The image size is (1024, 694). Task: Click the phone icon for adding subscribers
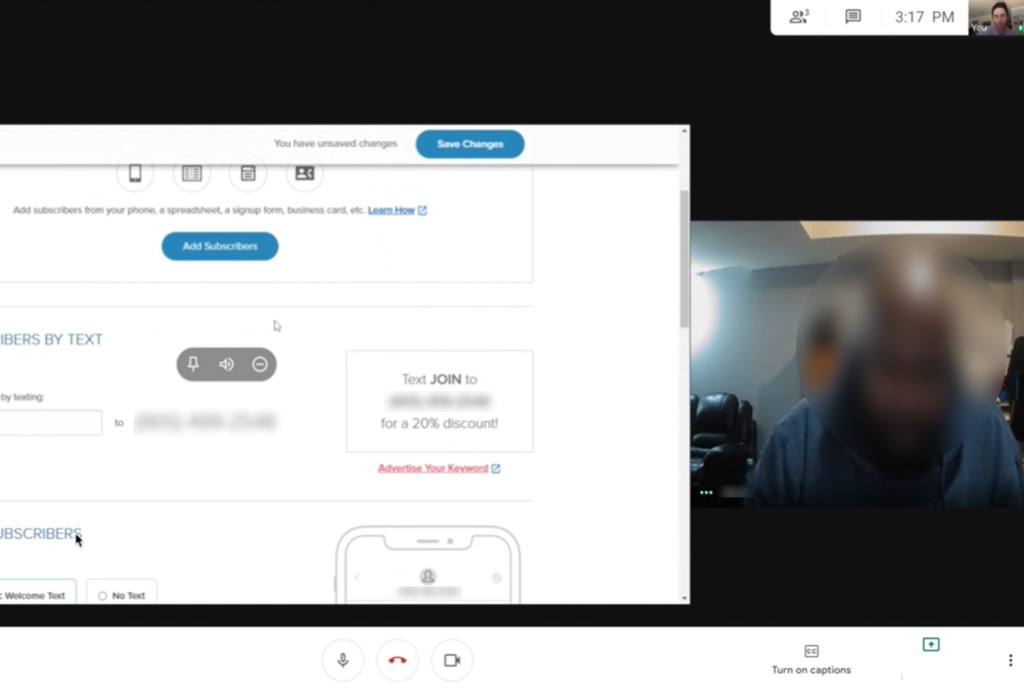tap(135, 174)
